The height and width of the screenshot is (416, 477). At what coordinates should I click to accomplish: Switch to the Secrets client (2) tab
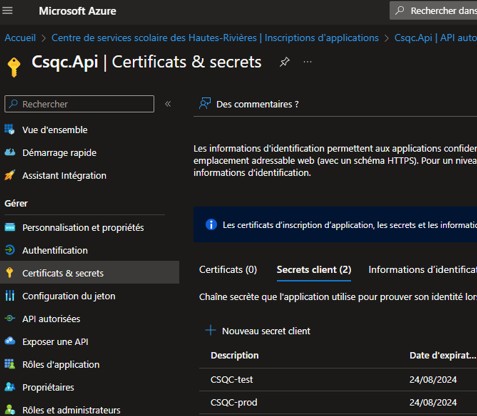314,269
